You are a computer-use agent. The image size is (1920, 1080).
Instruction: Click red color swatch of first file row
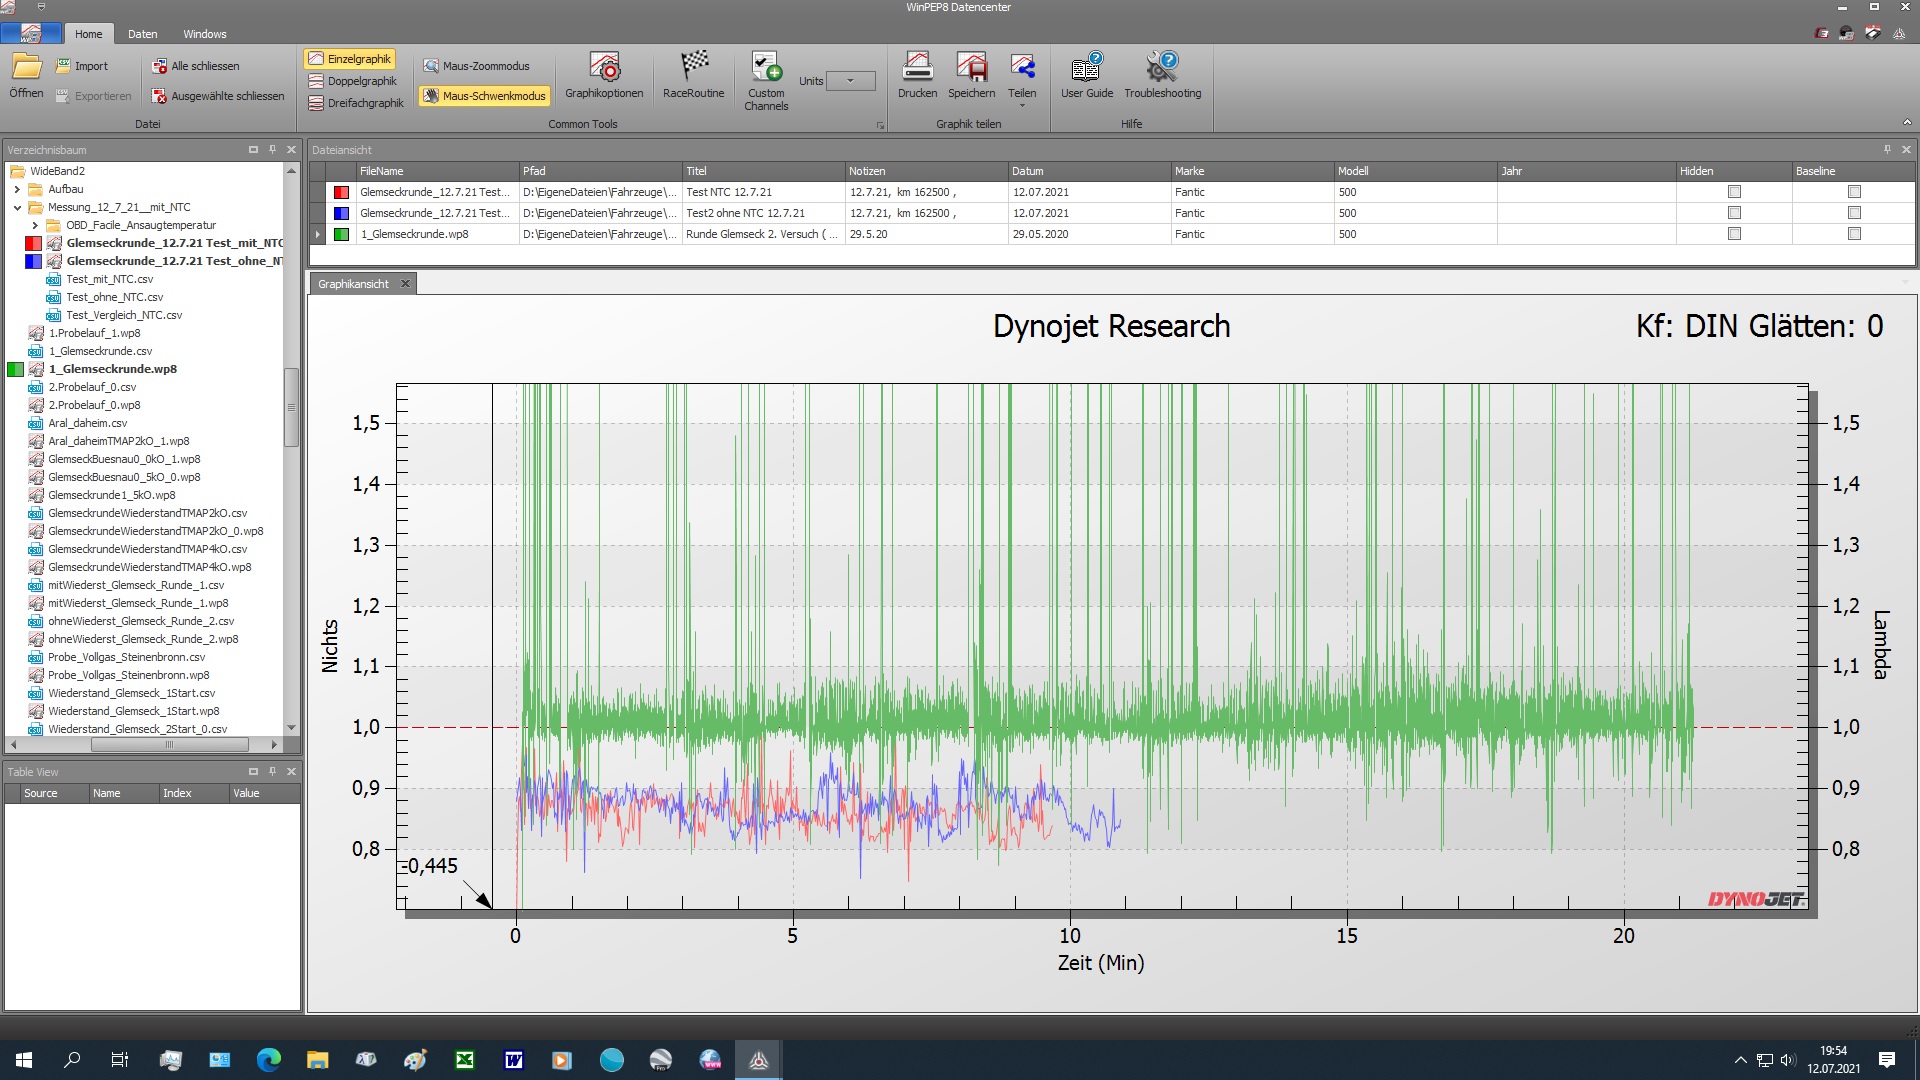point(341,192)
